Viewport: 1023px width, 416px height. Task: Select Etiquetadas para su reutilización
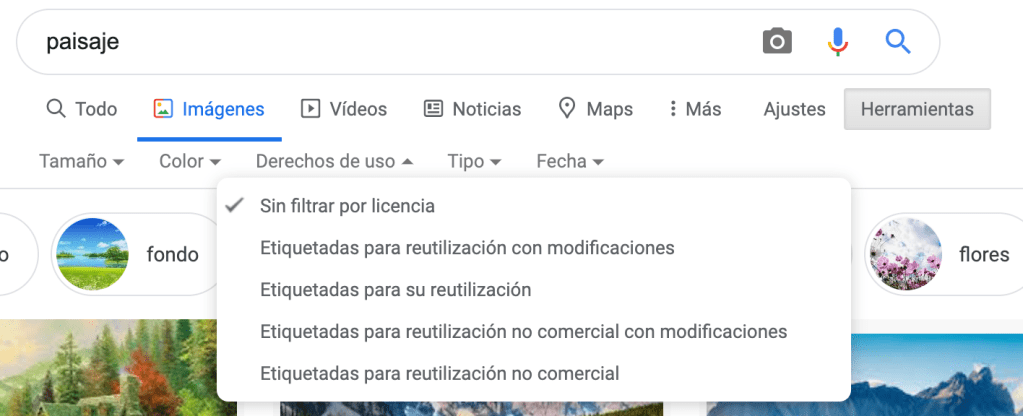395,290
